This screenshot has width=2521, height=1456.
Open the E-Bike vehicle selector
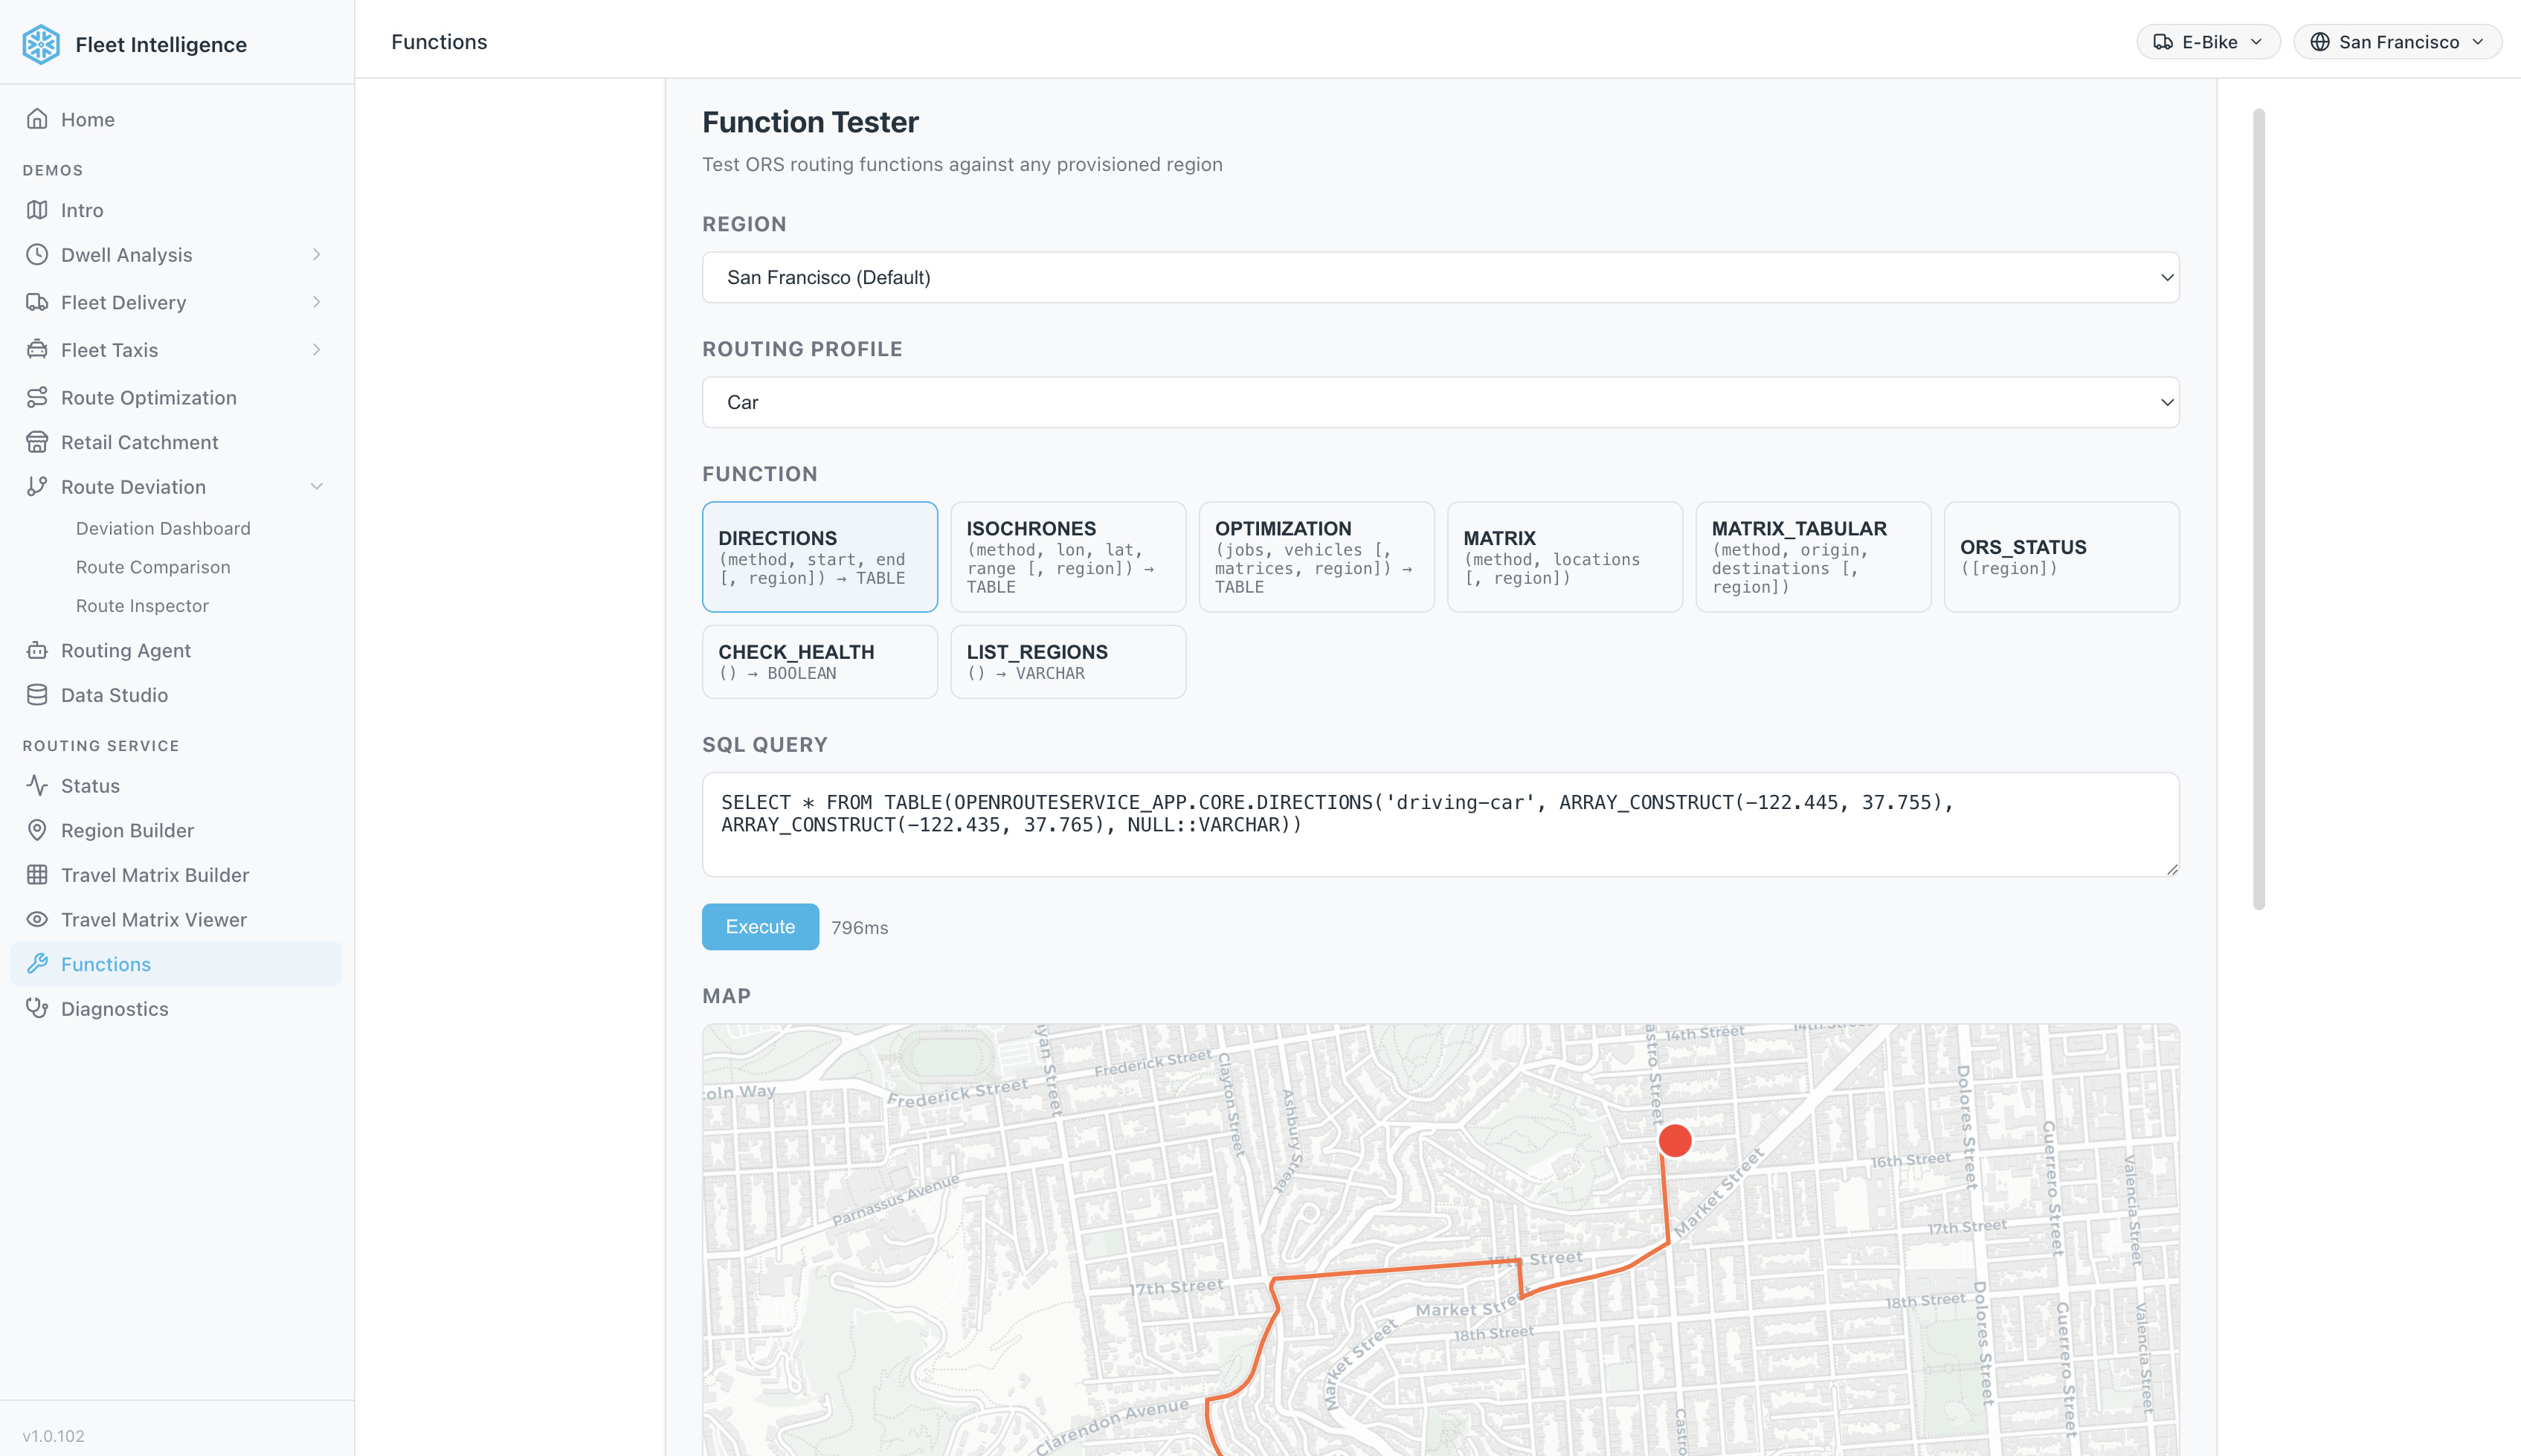2207,42
